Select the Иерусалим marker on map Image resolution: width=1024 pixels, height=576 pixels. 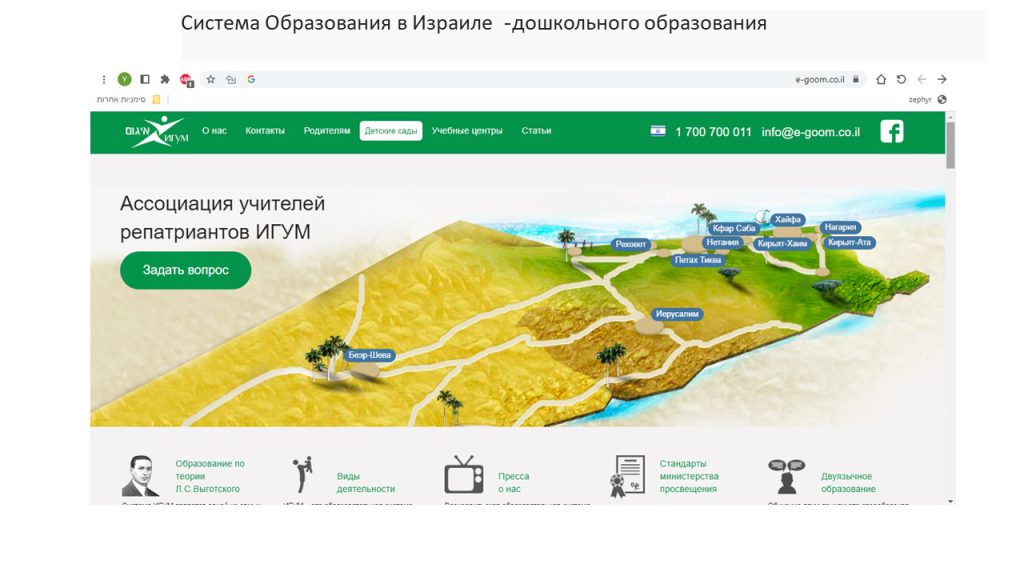(x=677, y=314)
